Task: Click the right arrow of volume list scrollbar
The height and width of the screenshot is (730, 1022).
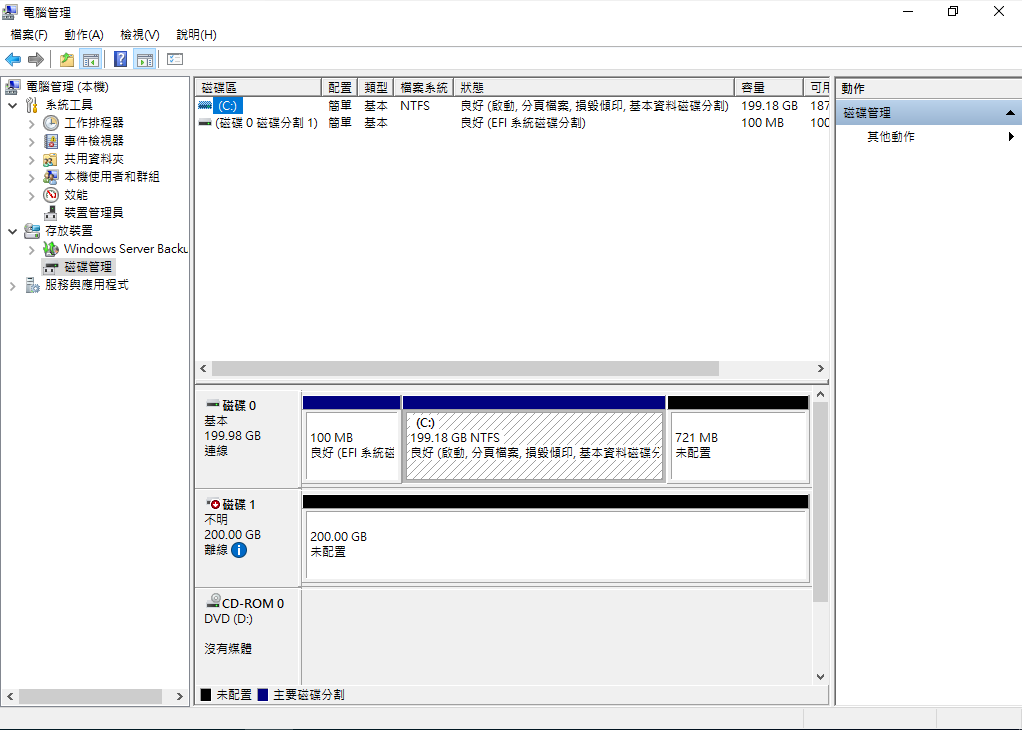Action: pos(821,369)
